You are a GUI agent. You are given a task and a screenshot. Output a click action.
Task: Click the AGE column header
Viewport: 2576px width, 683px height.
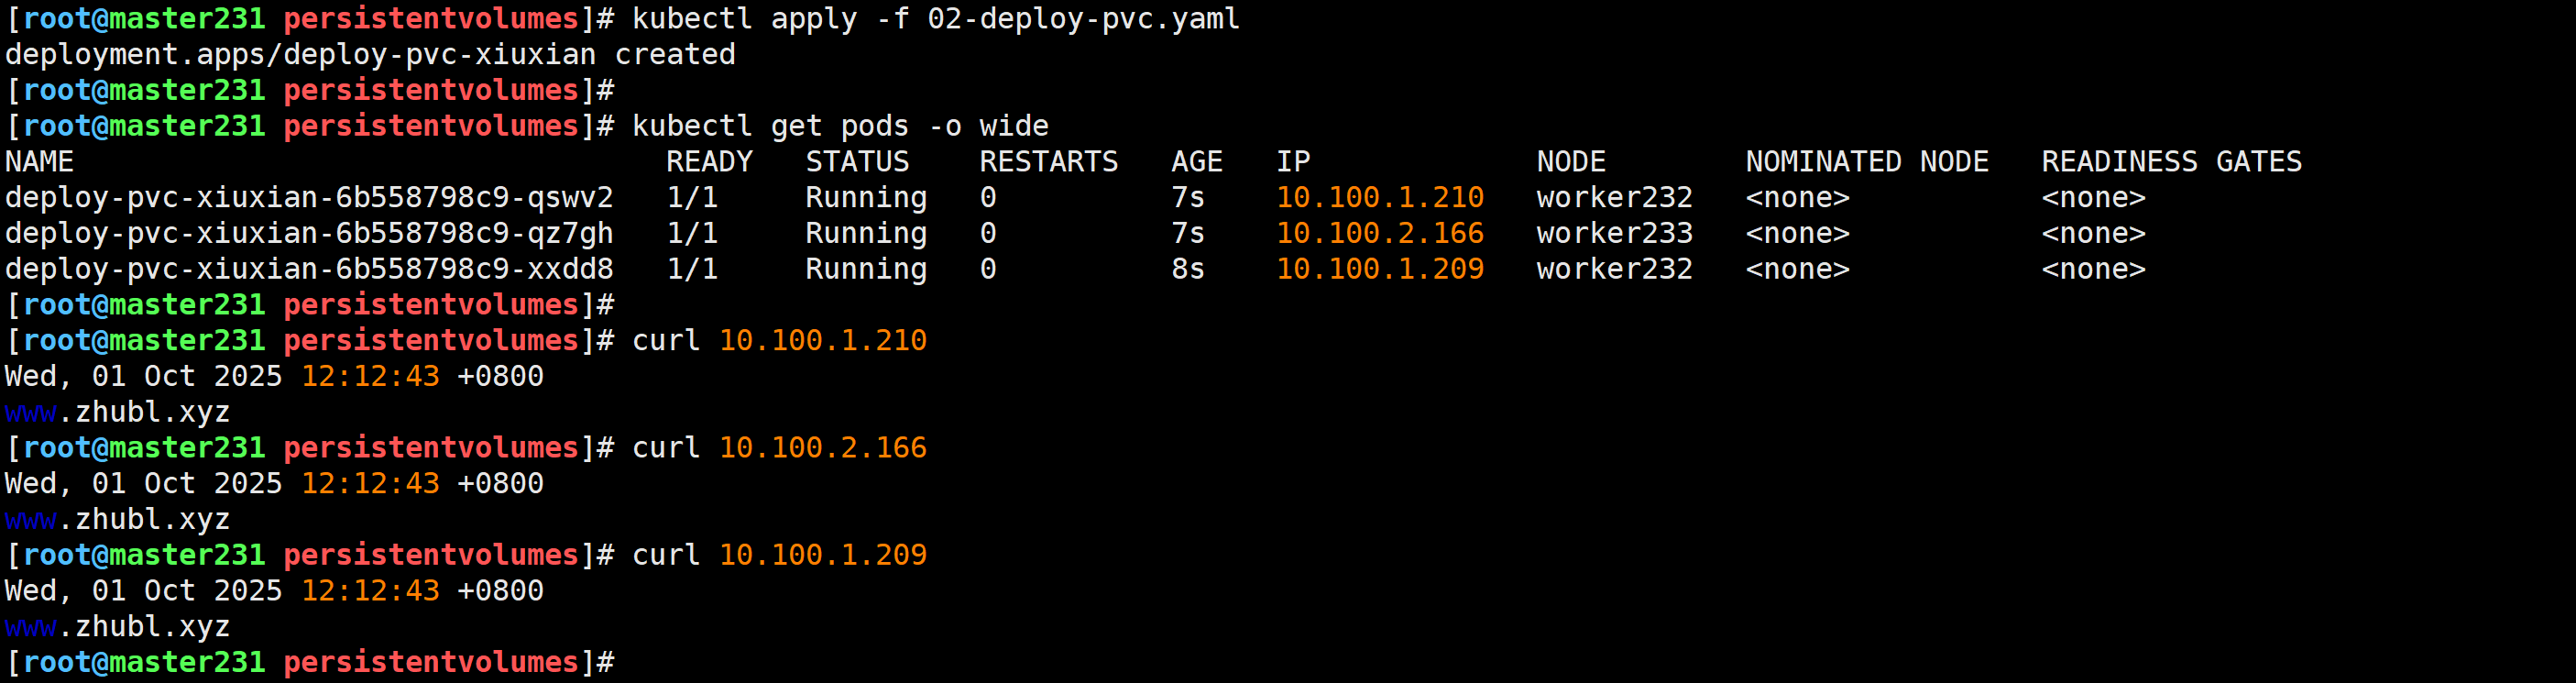1197,162
